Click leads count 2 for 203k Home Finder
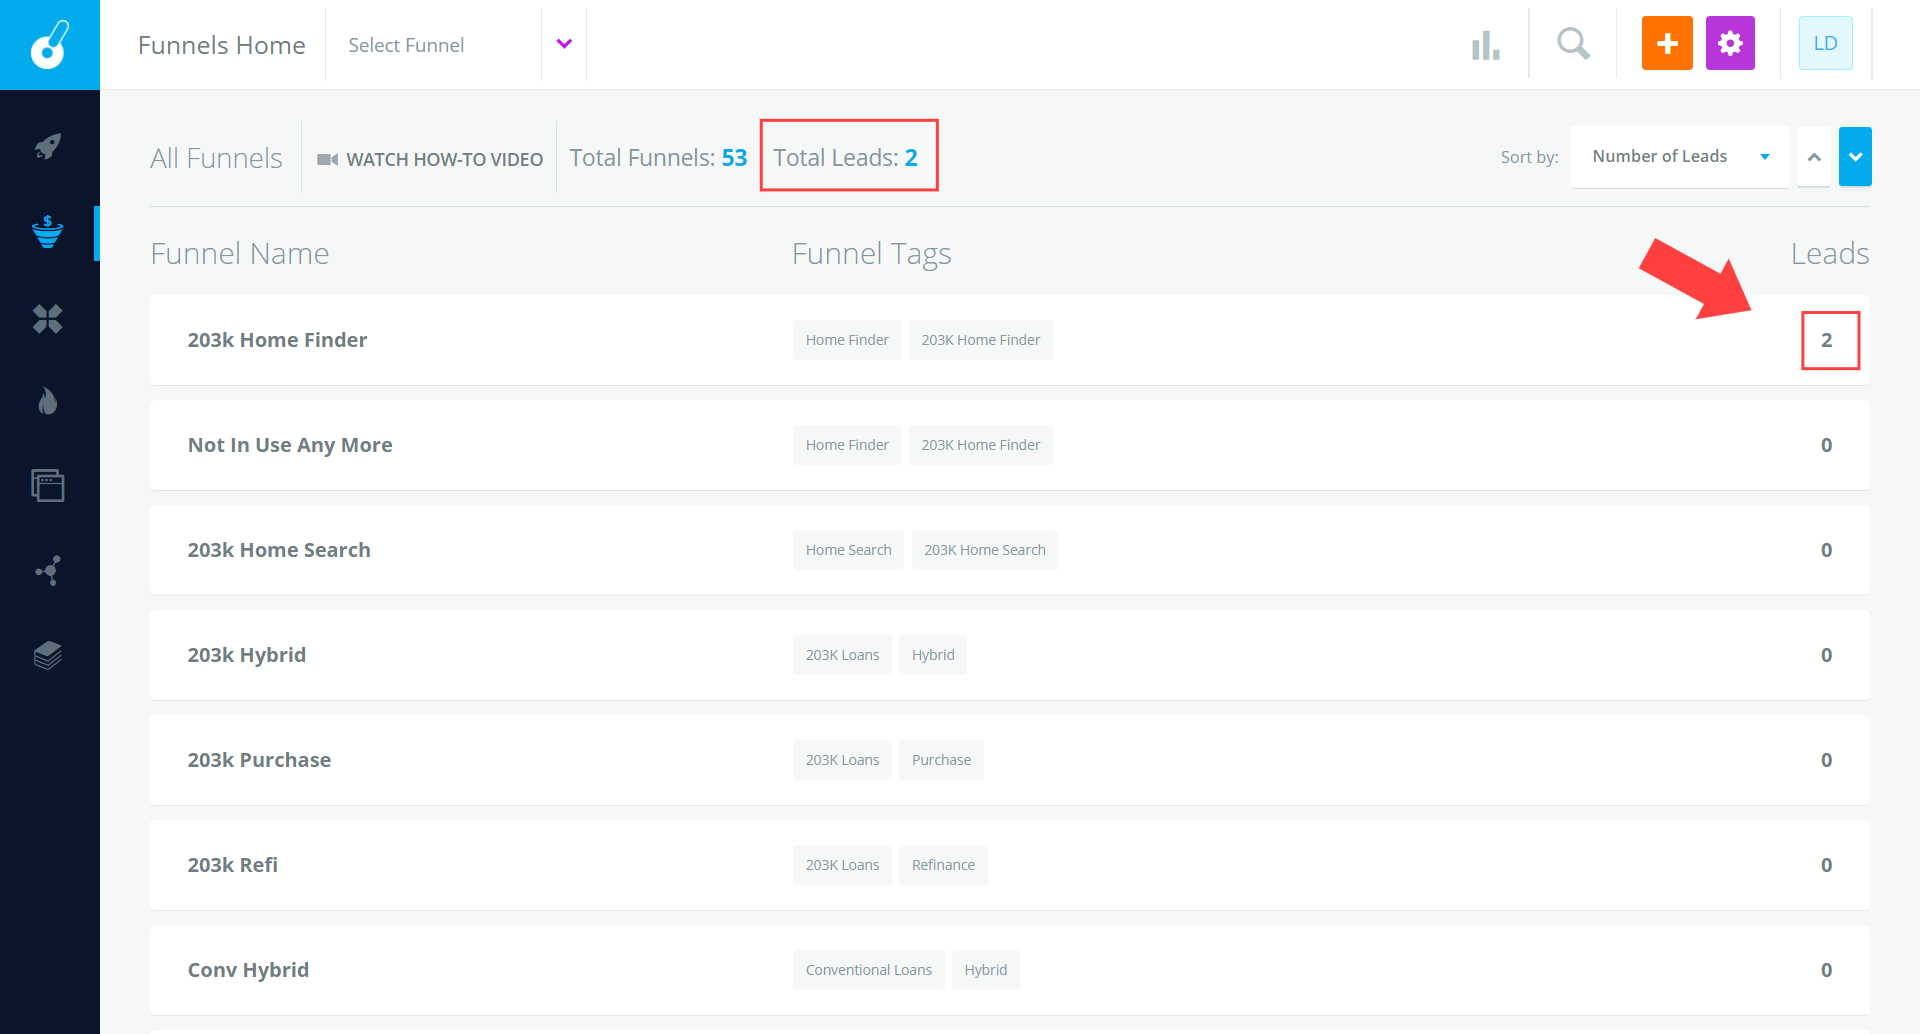This screenshot has width=1920, height=1034. pyautogui.click(x=1827, y=340)
